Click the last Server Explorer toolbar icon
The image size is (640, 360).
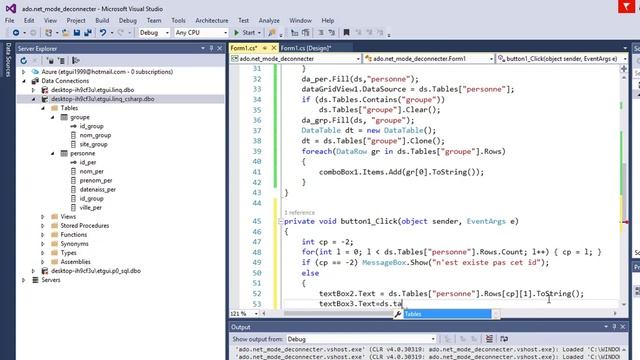pyautogui.click(x=76, y=61)
